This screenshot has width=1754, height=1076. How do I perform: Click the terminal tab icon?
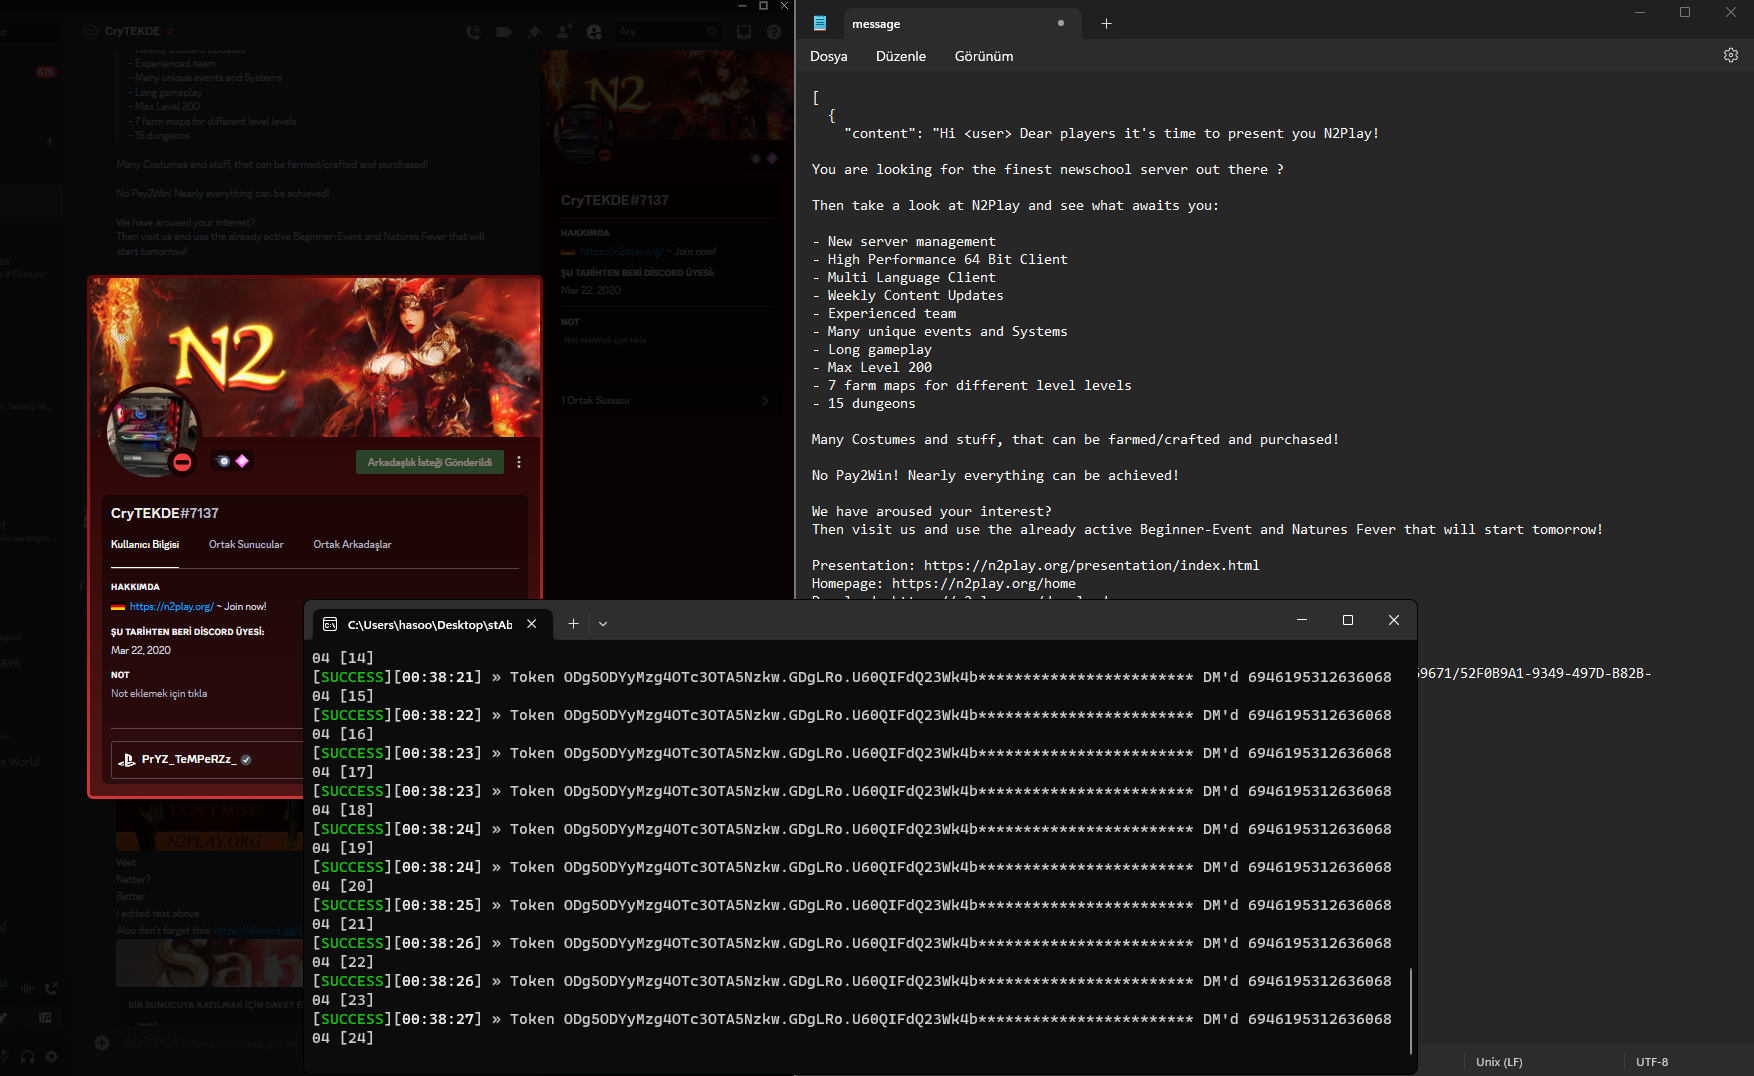[330, 624]
